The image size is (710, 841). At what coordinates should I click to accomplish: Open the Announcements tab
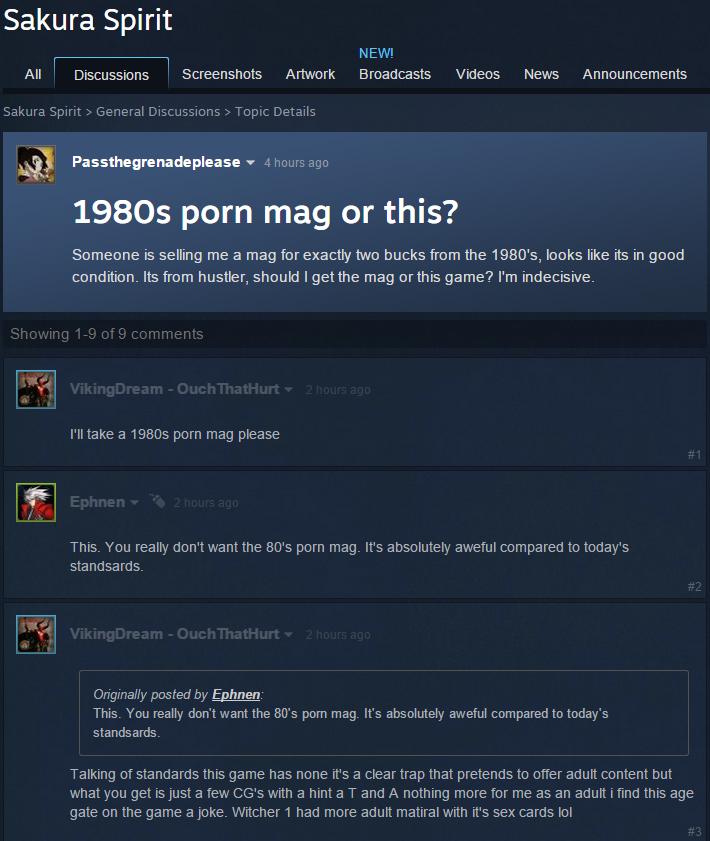coord(634,74)
